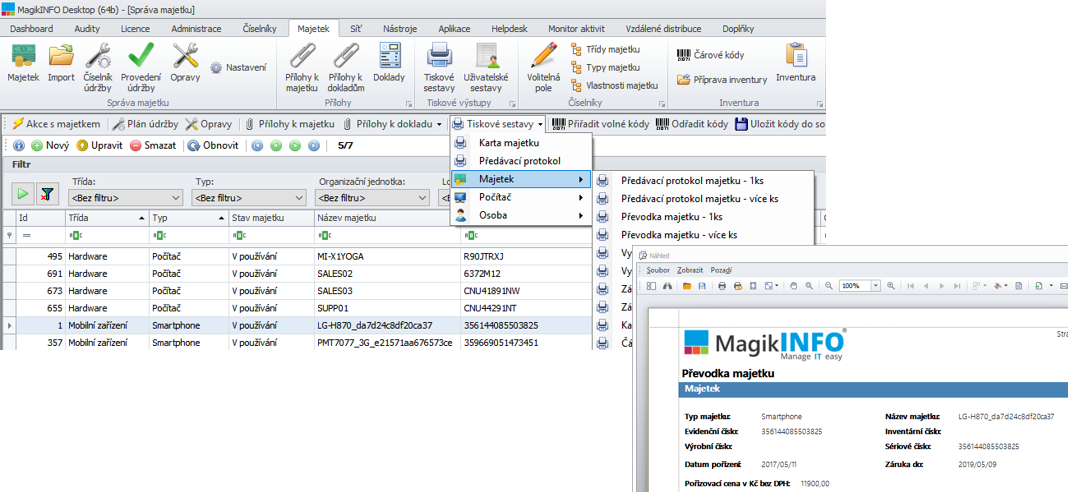Open Číselník údržby in the ribbon

(99, 67)
